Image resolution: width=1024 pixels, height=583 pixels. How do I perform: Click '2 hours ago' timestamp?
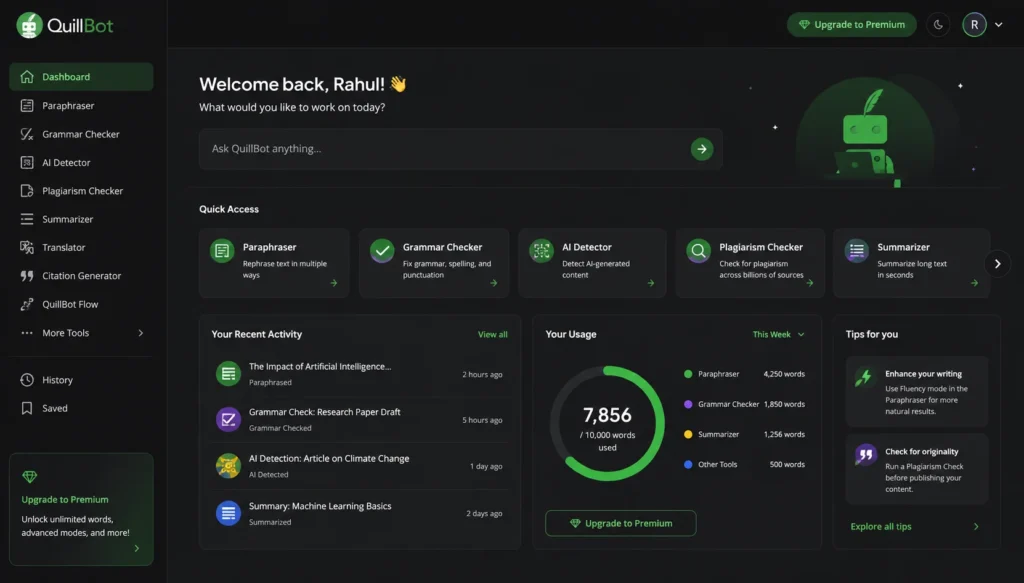pos(483,375)
